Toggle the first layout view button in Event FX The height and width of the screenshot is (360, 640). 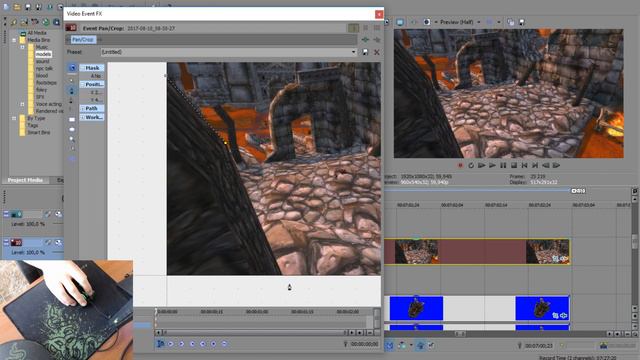click(x=353, y=28)
